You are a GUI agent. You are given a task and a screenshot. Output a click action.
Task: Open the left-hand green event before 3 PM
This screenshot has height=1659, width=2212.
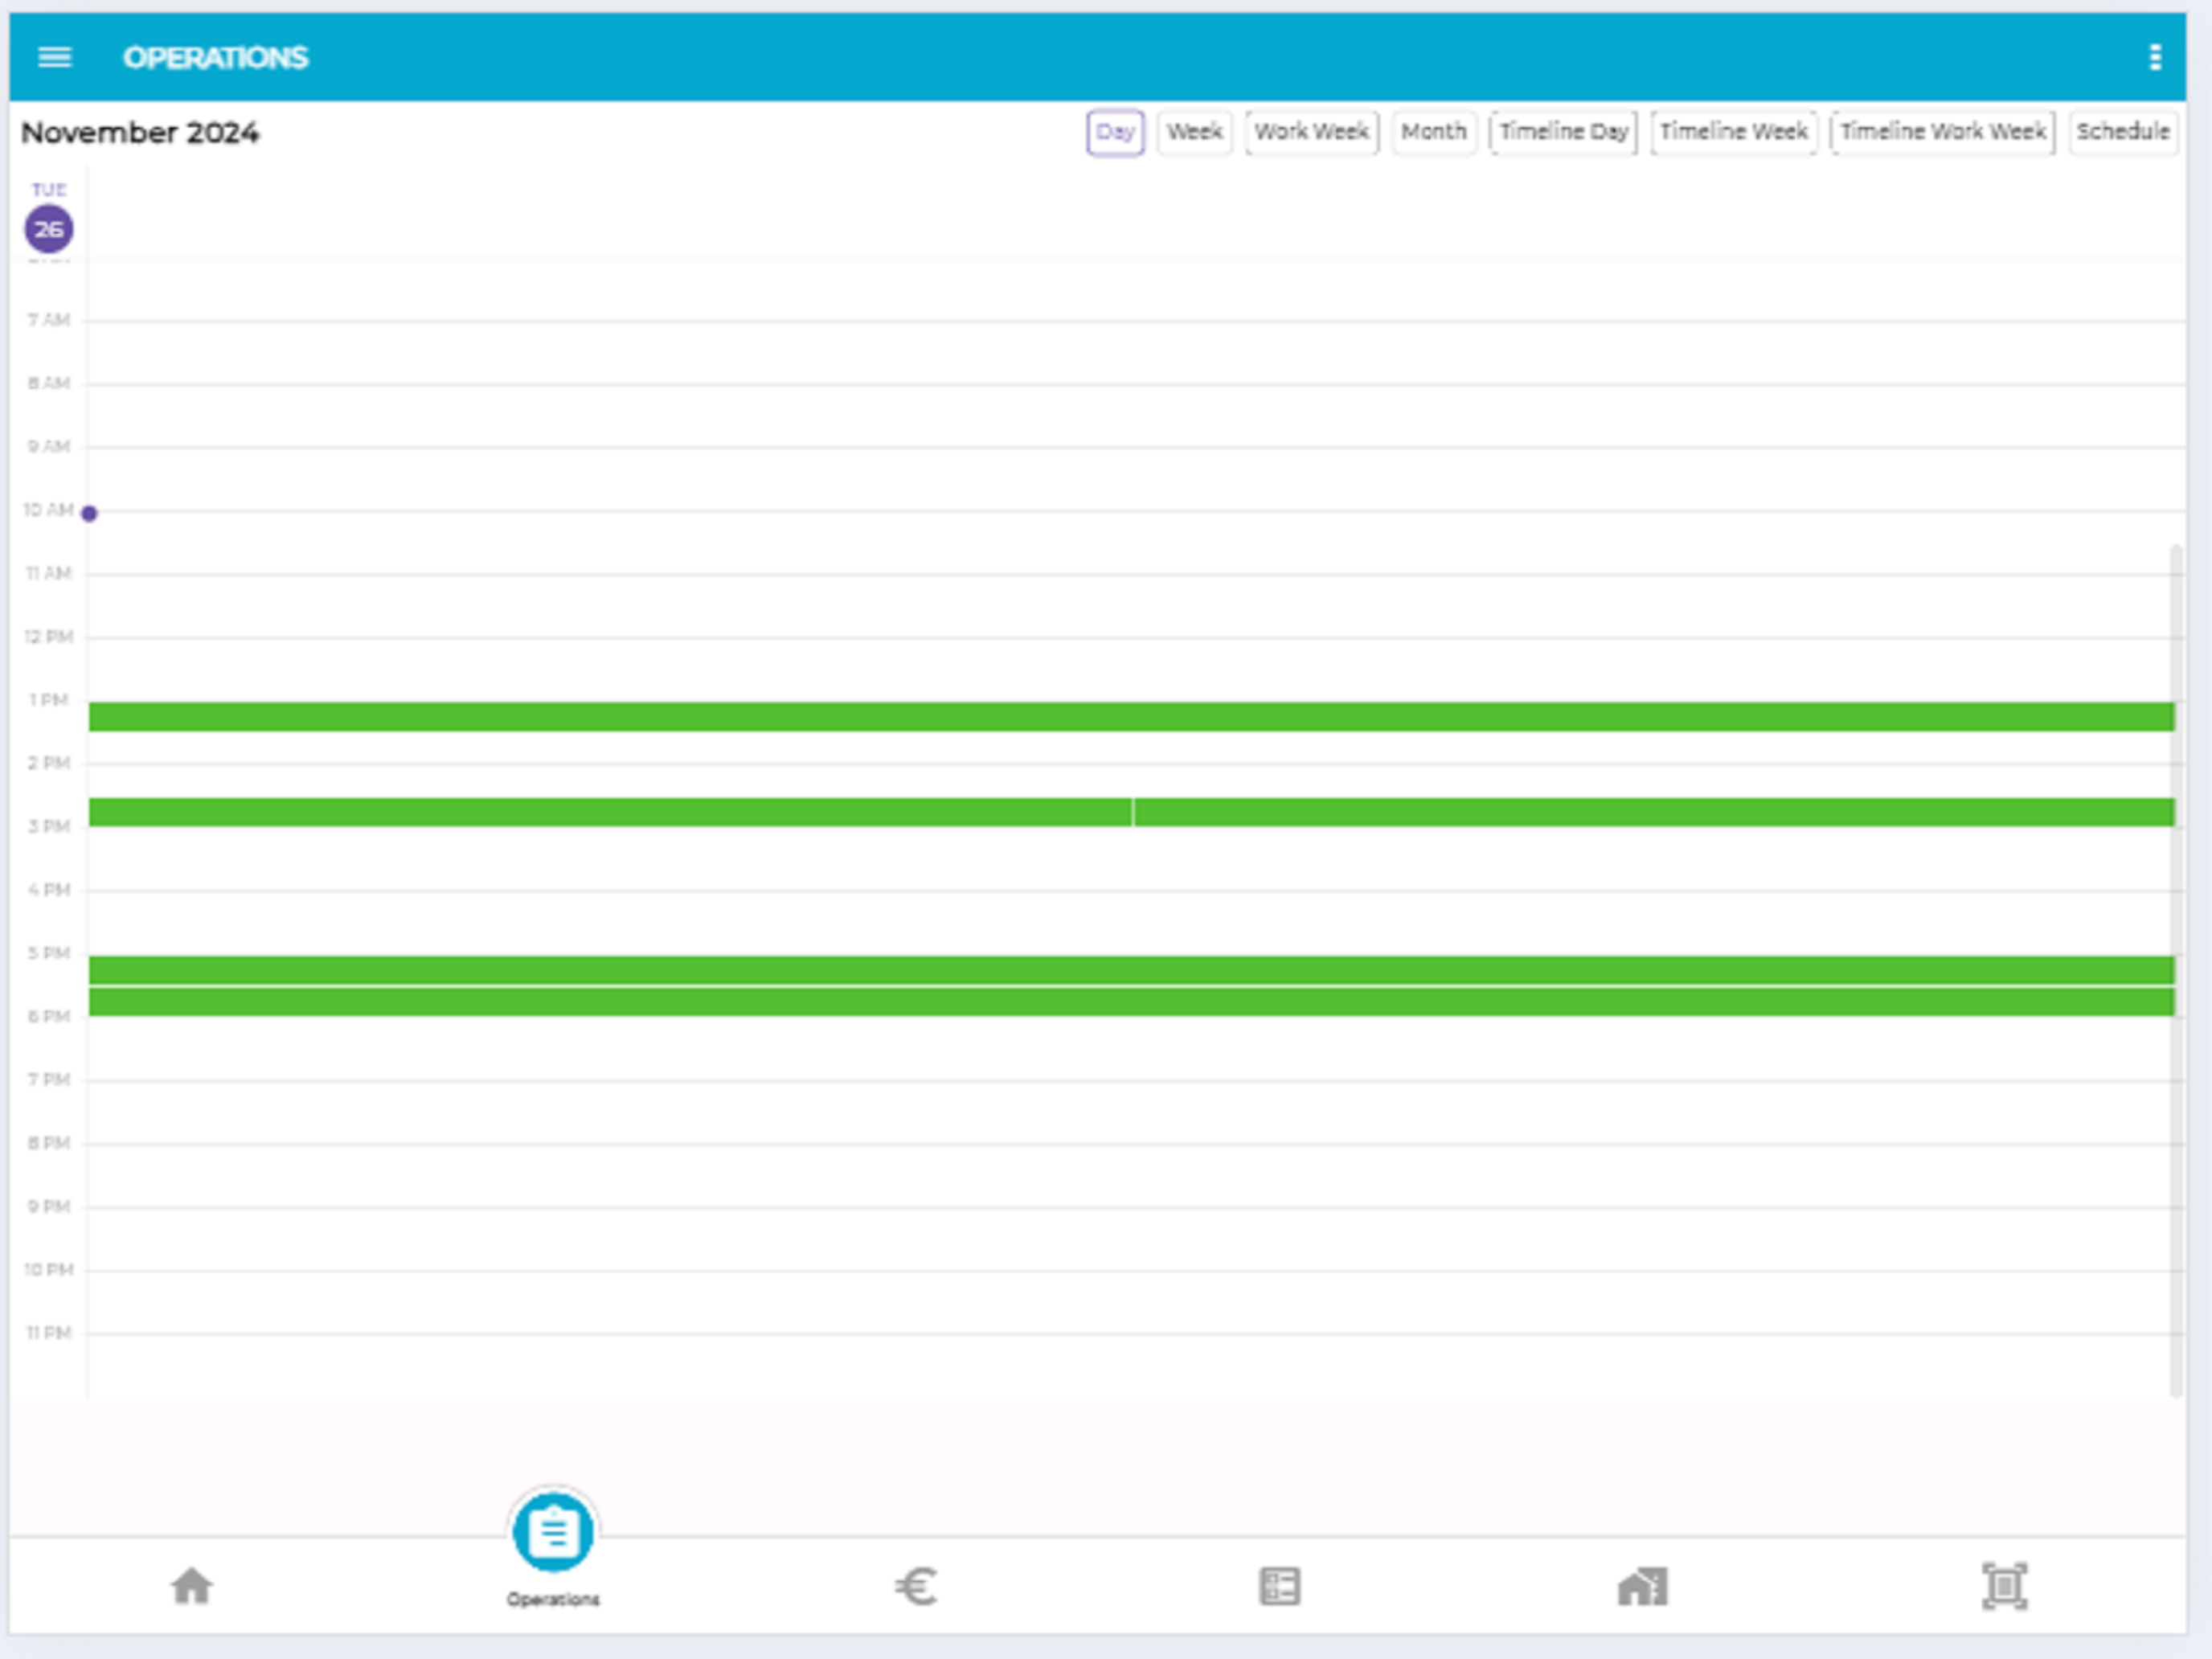pos(610,812)
